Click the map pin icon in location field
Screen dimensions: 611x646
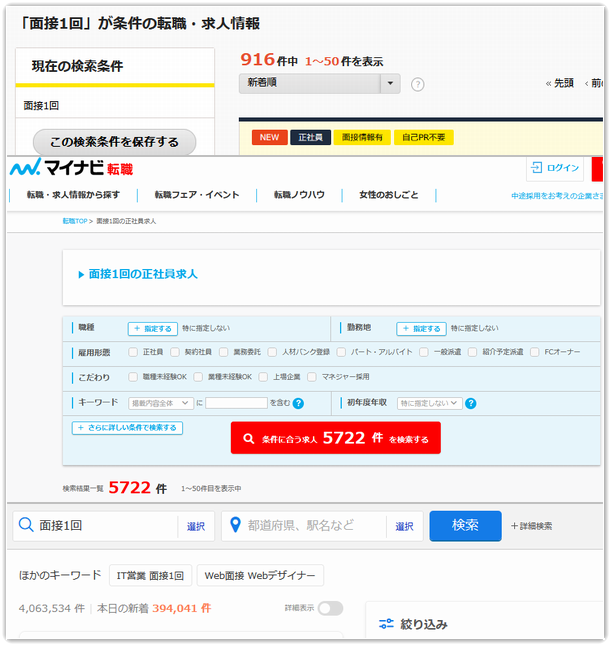pos(235,526)
